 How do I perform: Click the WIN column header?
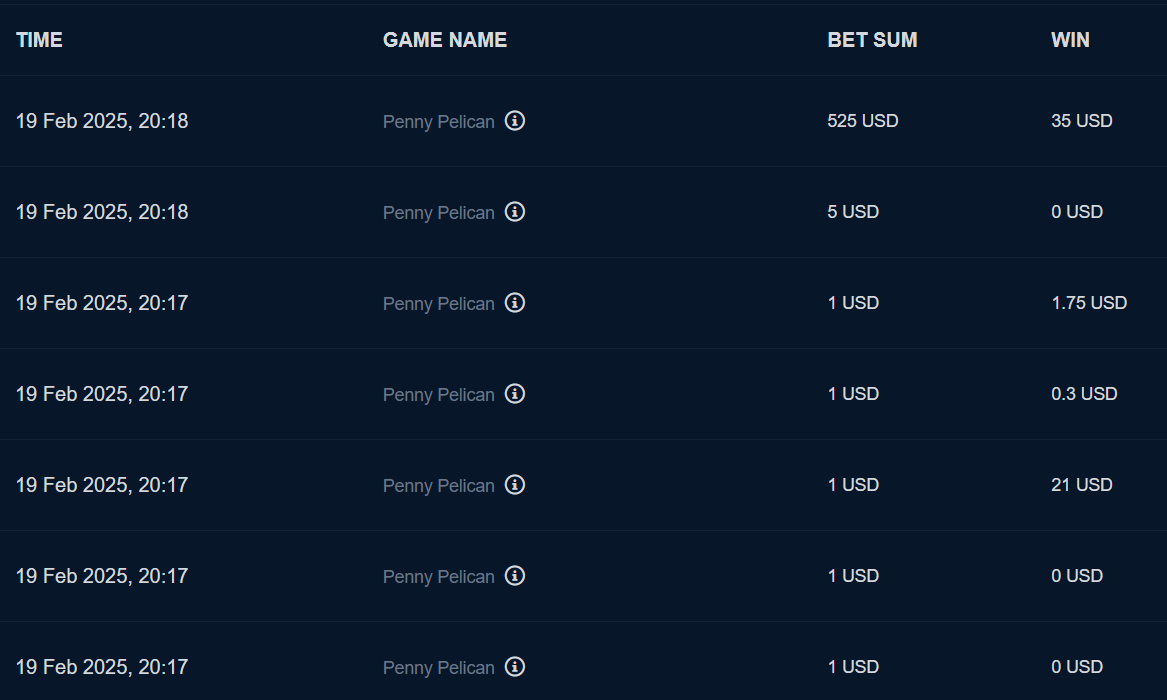tap(1070, 40)
